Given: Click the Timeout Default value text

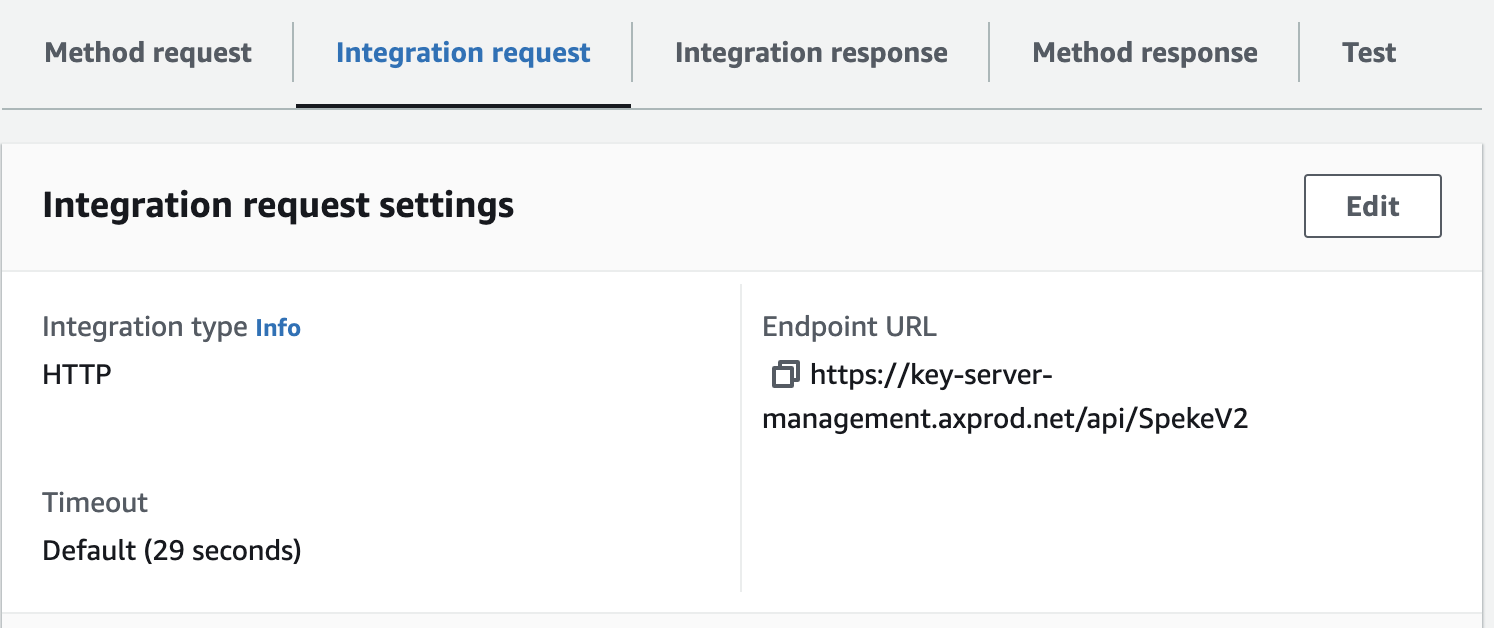Looking at the screenshot, I should click(x=171, y=550).
